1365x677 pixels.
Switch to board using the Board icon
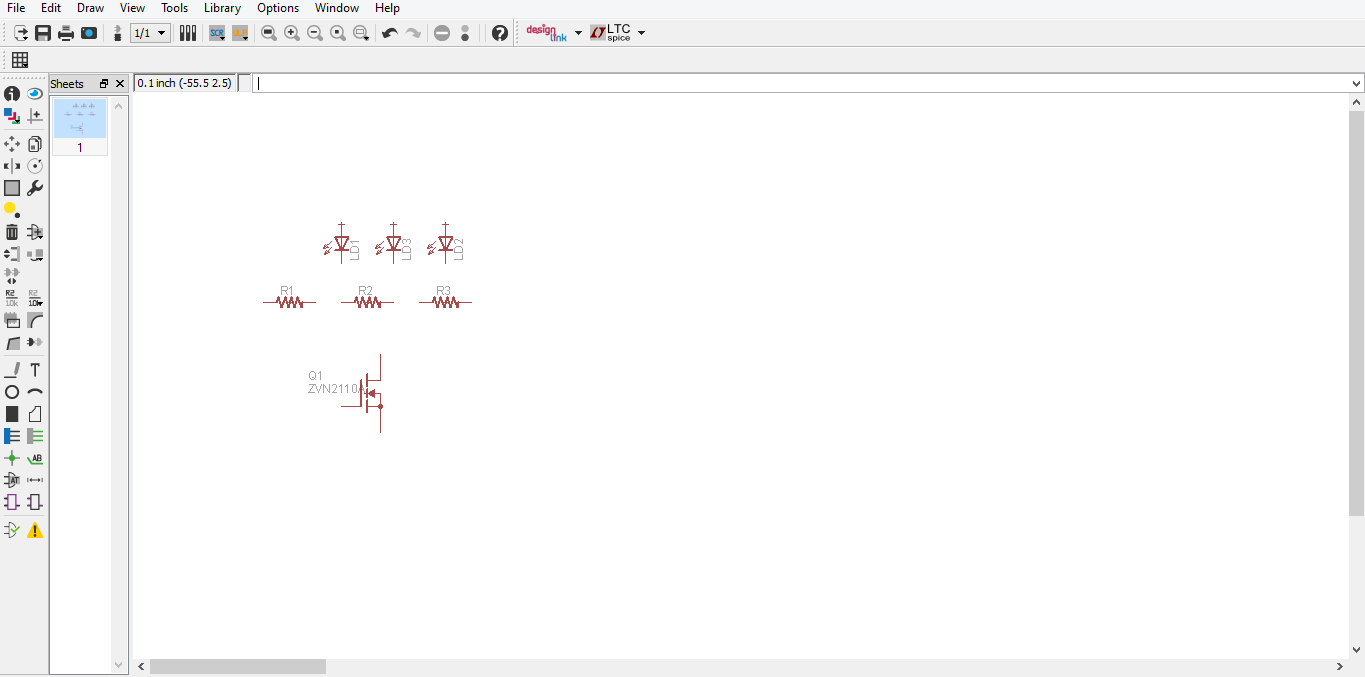pyautogui.click(x=118, y=33)
